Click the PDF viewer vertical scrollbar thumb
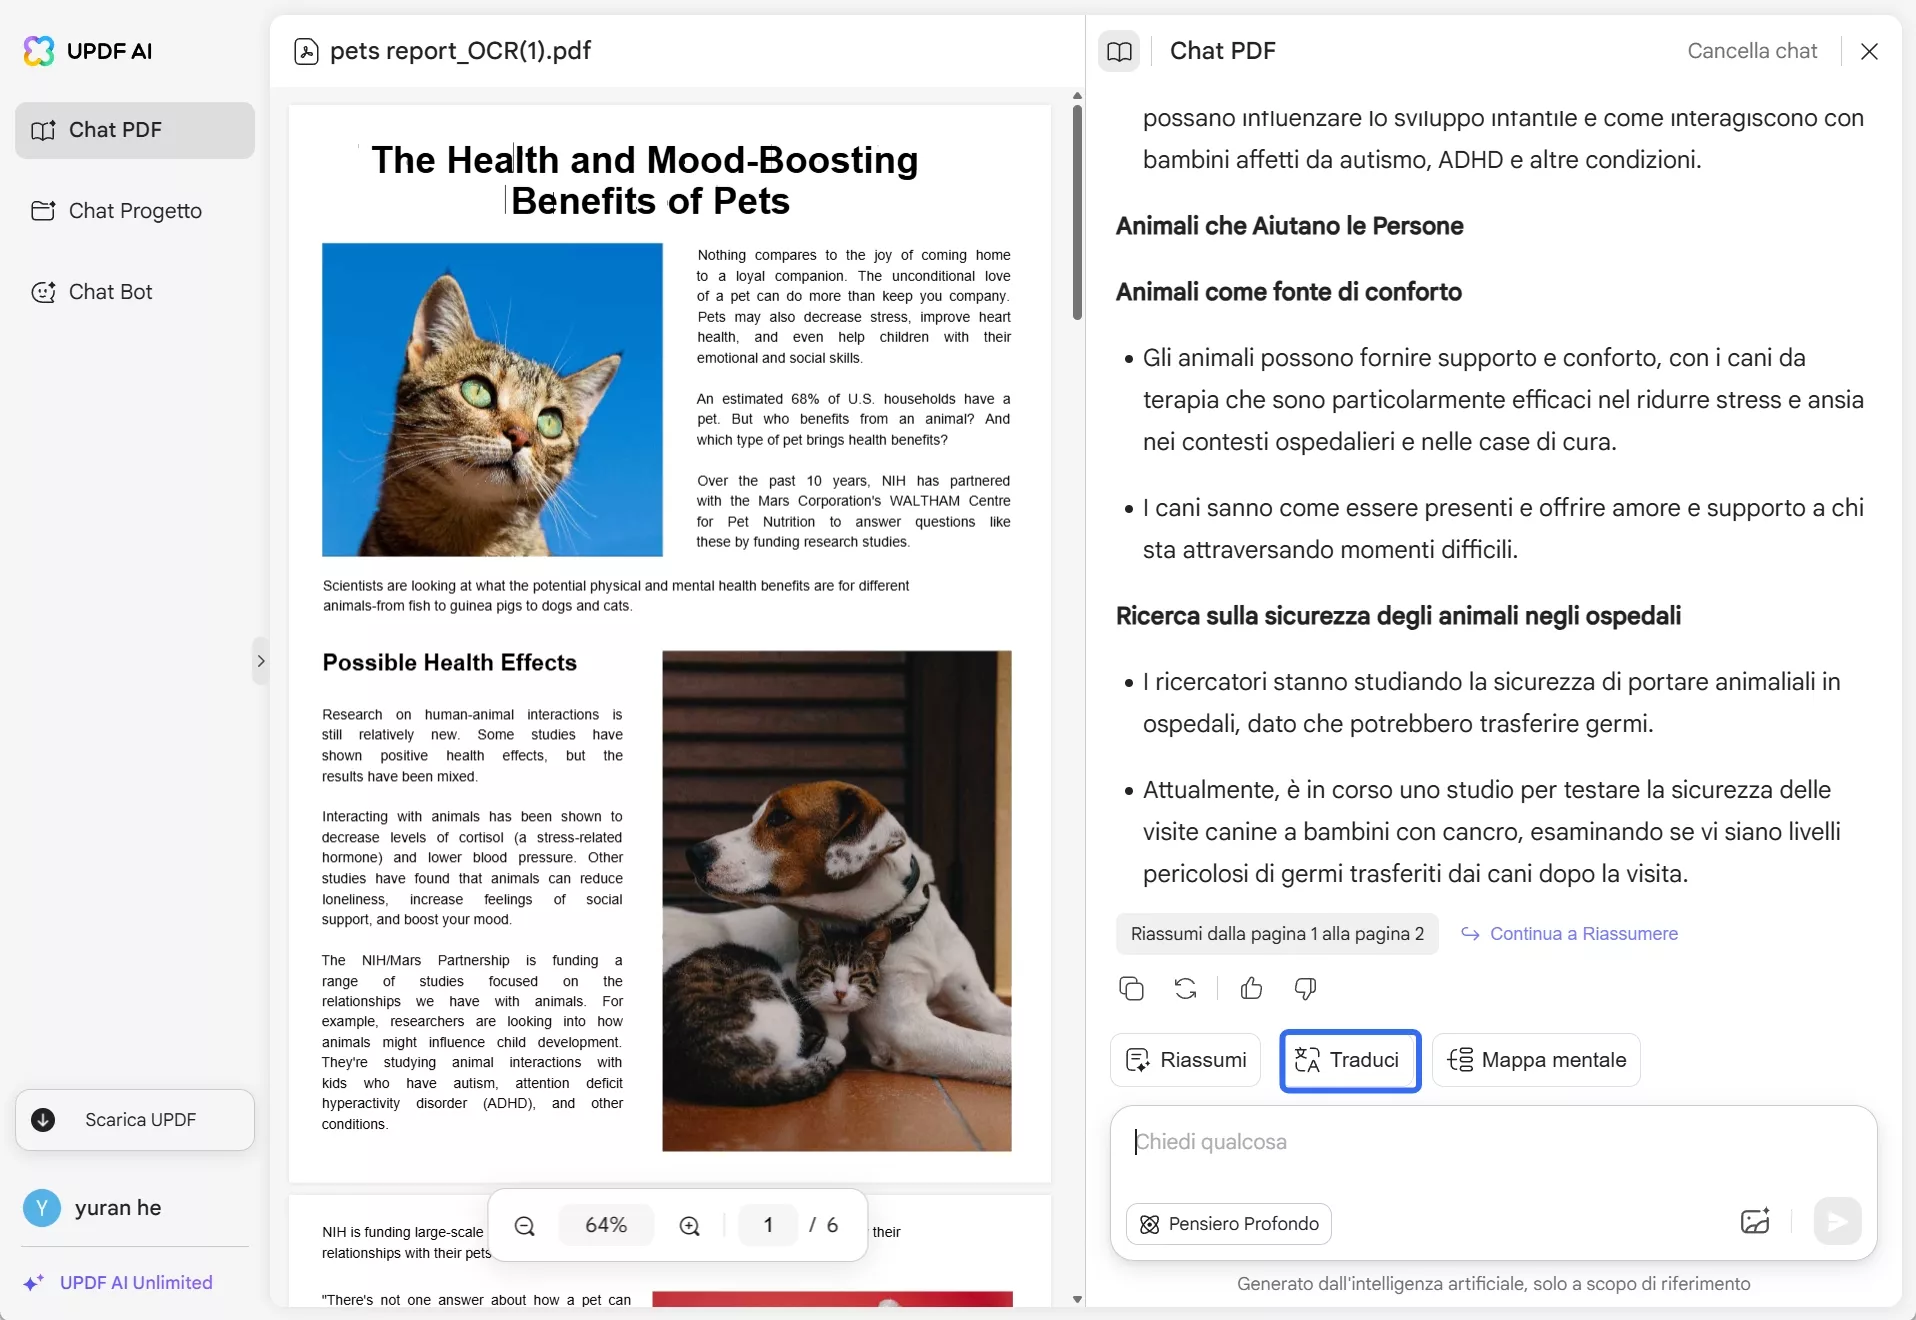The height and width of the screenshot is (1320, 1916). [x=1077, y=212]
